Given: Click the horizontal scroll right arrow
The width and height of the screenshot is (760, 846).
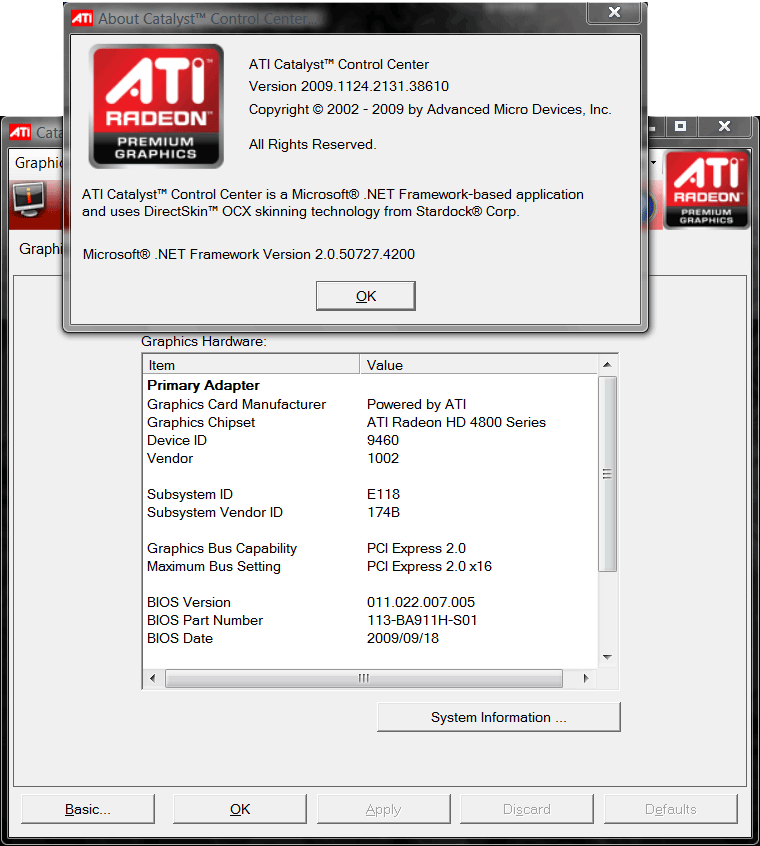Looking at the screenshot, I should click(586, 678).
